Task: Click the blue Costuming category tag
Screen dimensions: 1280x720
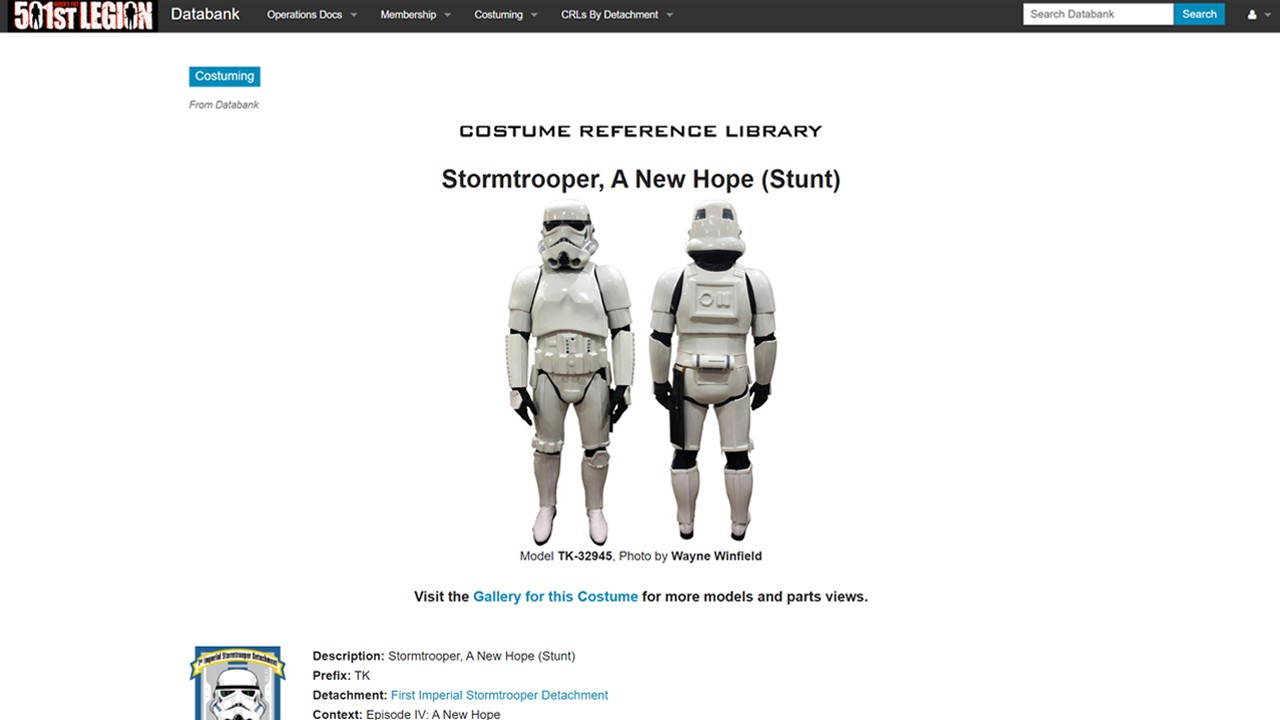Action: coord(225,76)
